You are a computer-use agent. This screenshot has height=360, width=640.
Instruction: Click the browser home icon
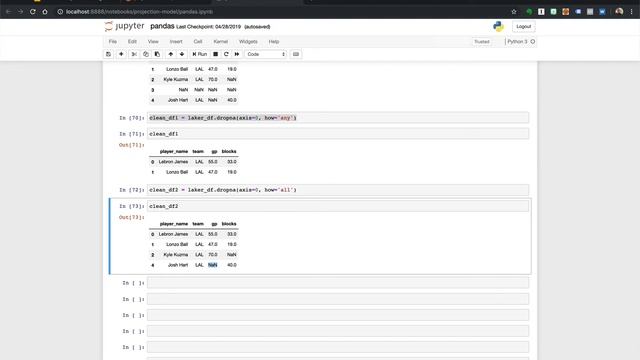45,12
